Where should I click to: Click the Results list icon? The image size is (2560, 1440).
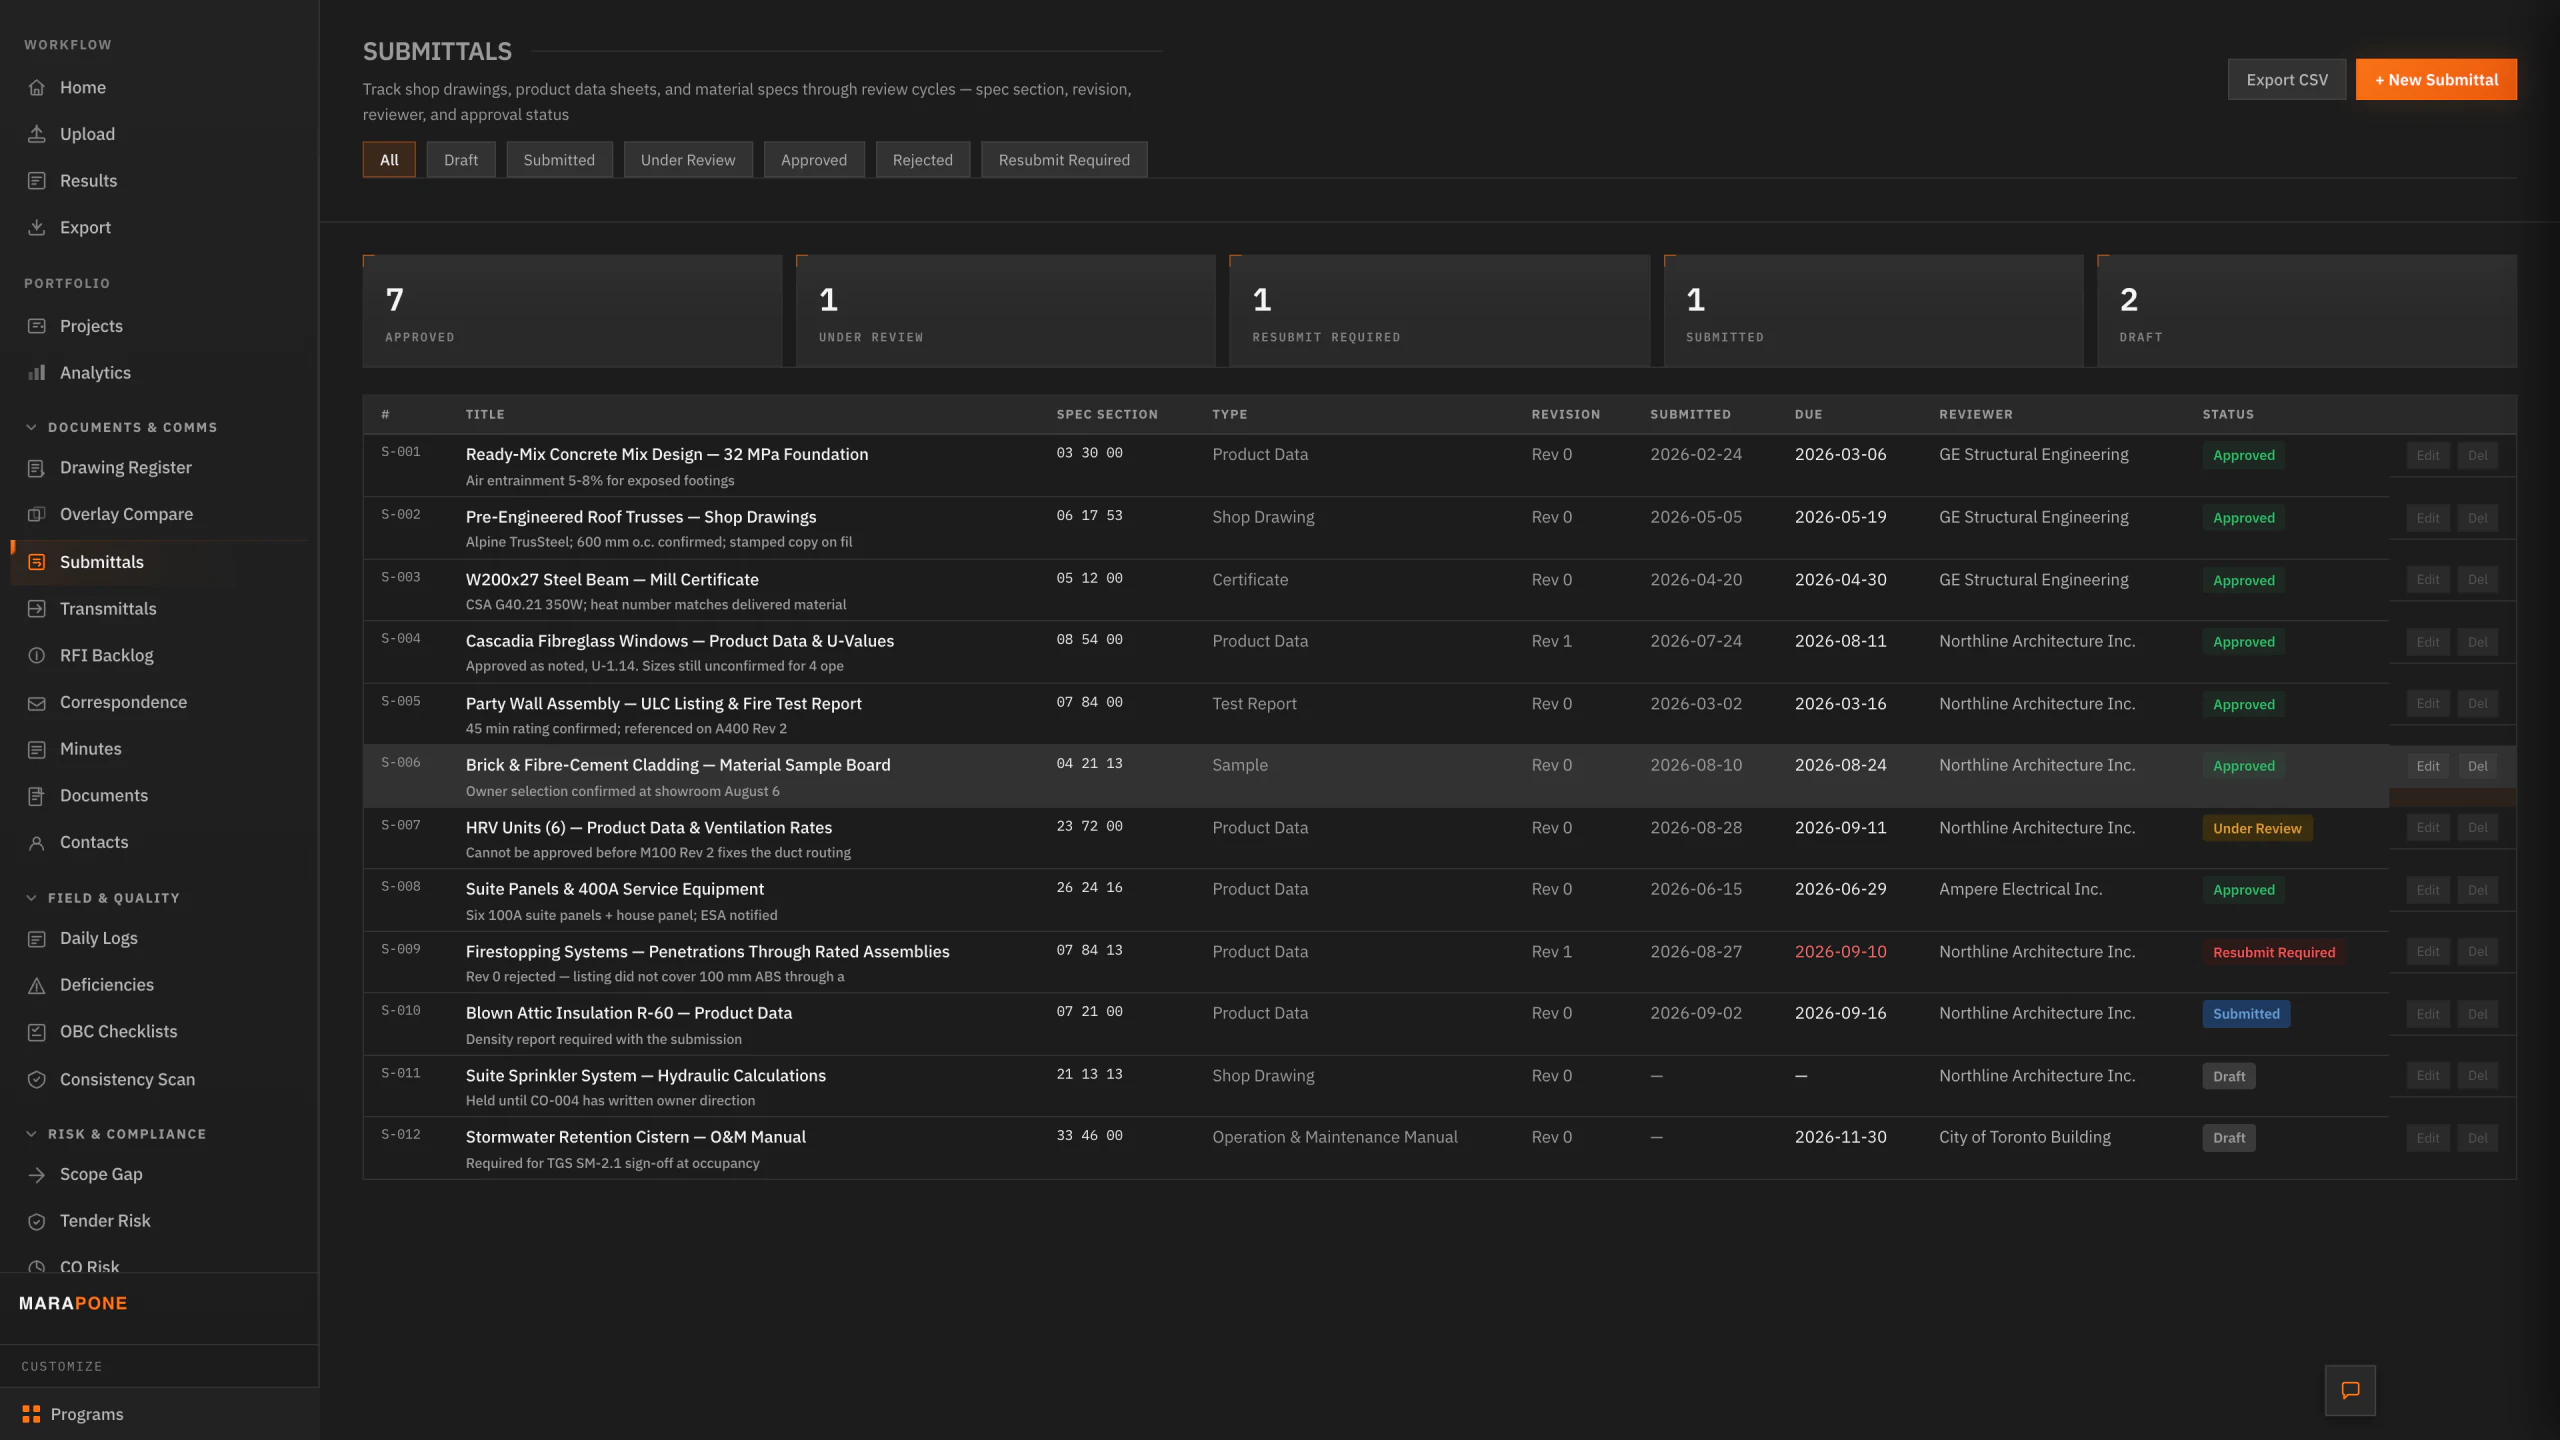tap(37, 181)
